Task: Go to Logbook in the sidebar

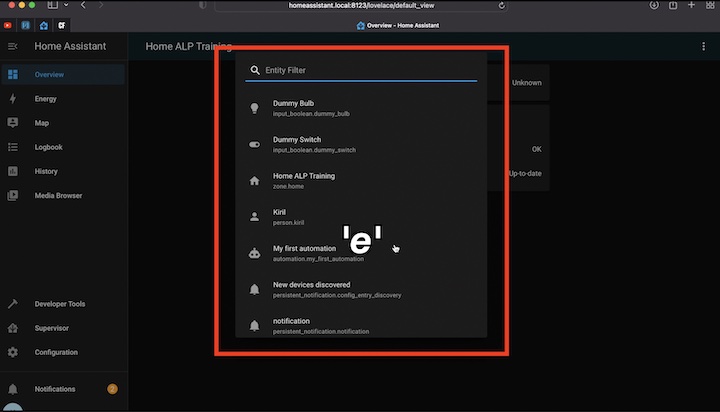Action: (63, 147)
